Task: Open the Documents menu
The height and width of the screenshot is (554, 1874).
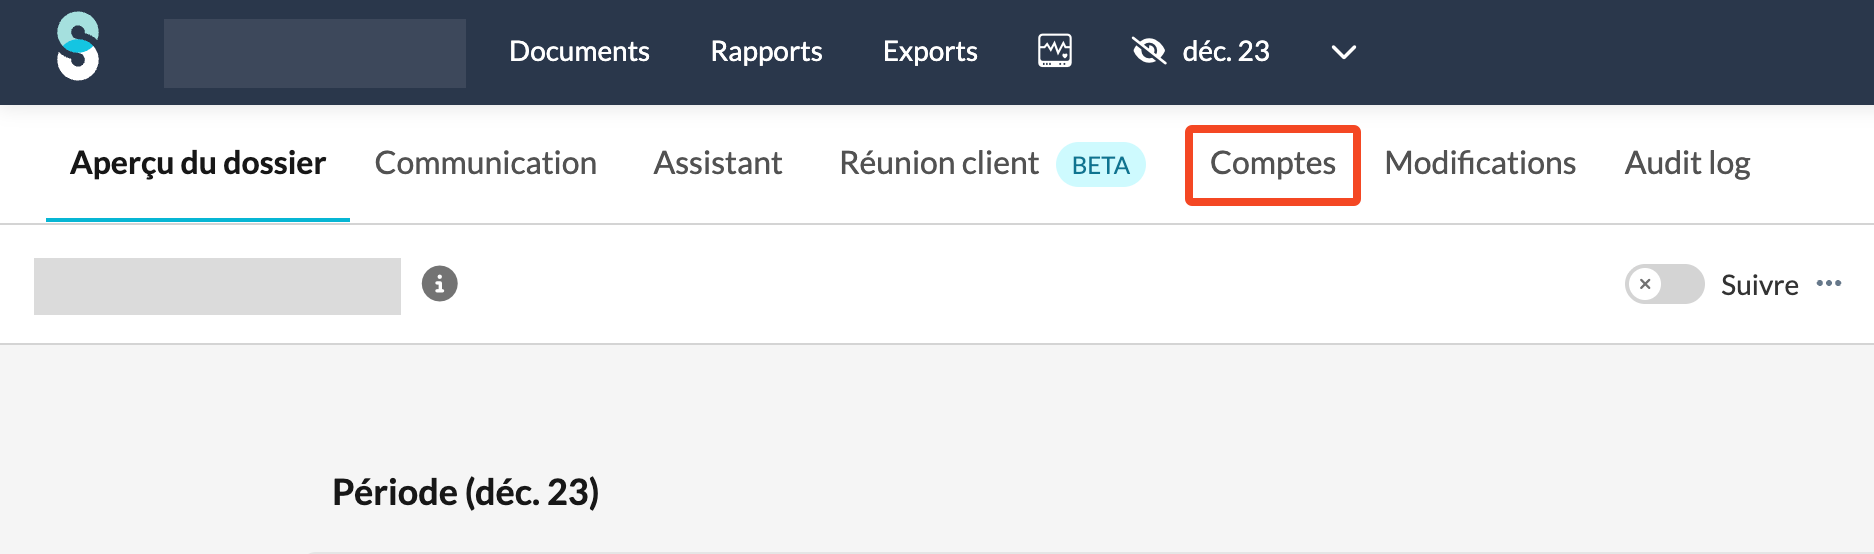Action: coord(579,51)
